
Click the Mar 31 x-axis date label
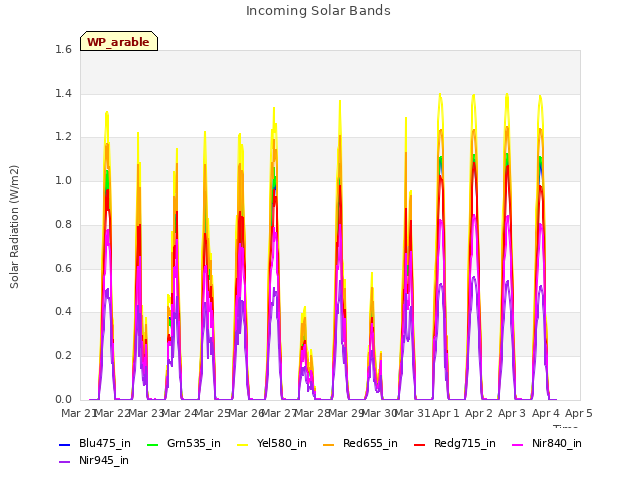tap(413, 413)
